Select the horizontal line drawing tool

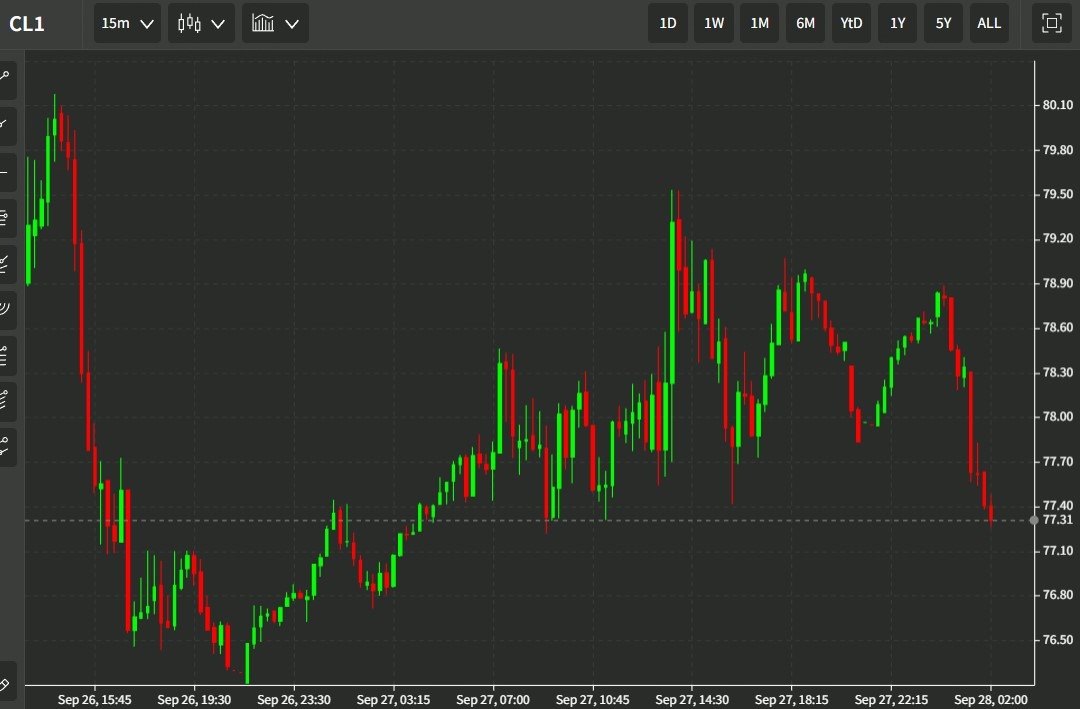coord(5,171)
